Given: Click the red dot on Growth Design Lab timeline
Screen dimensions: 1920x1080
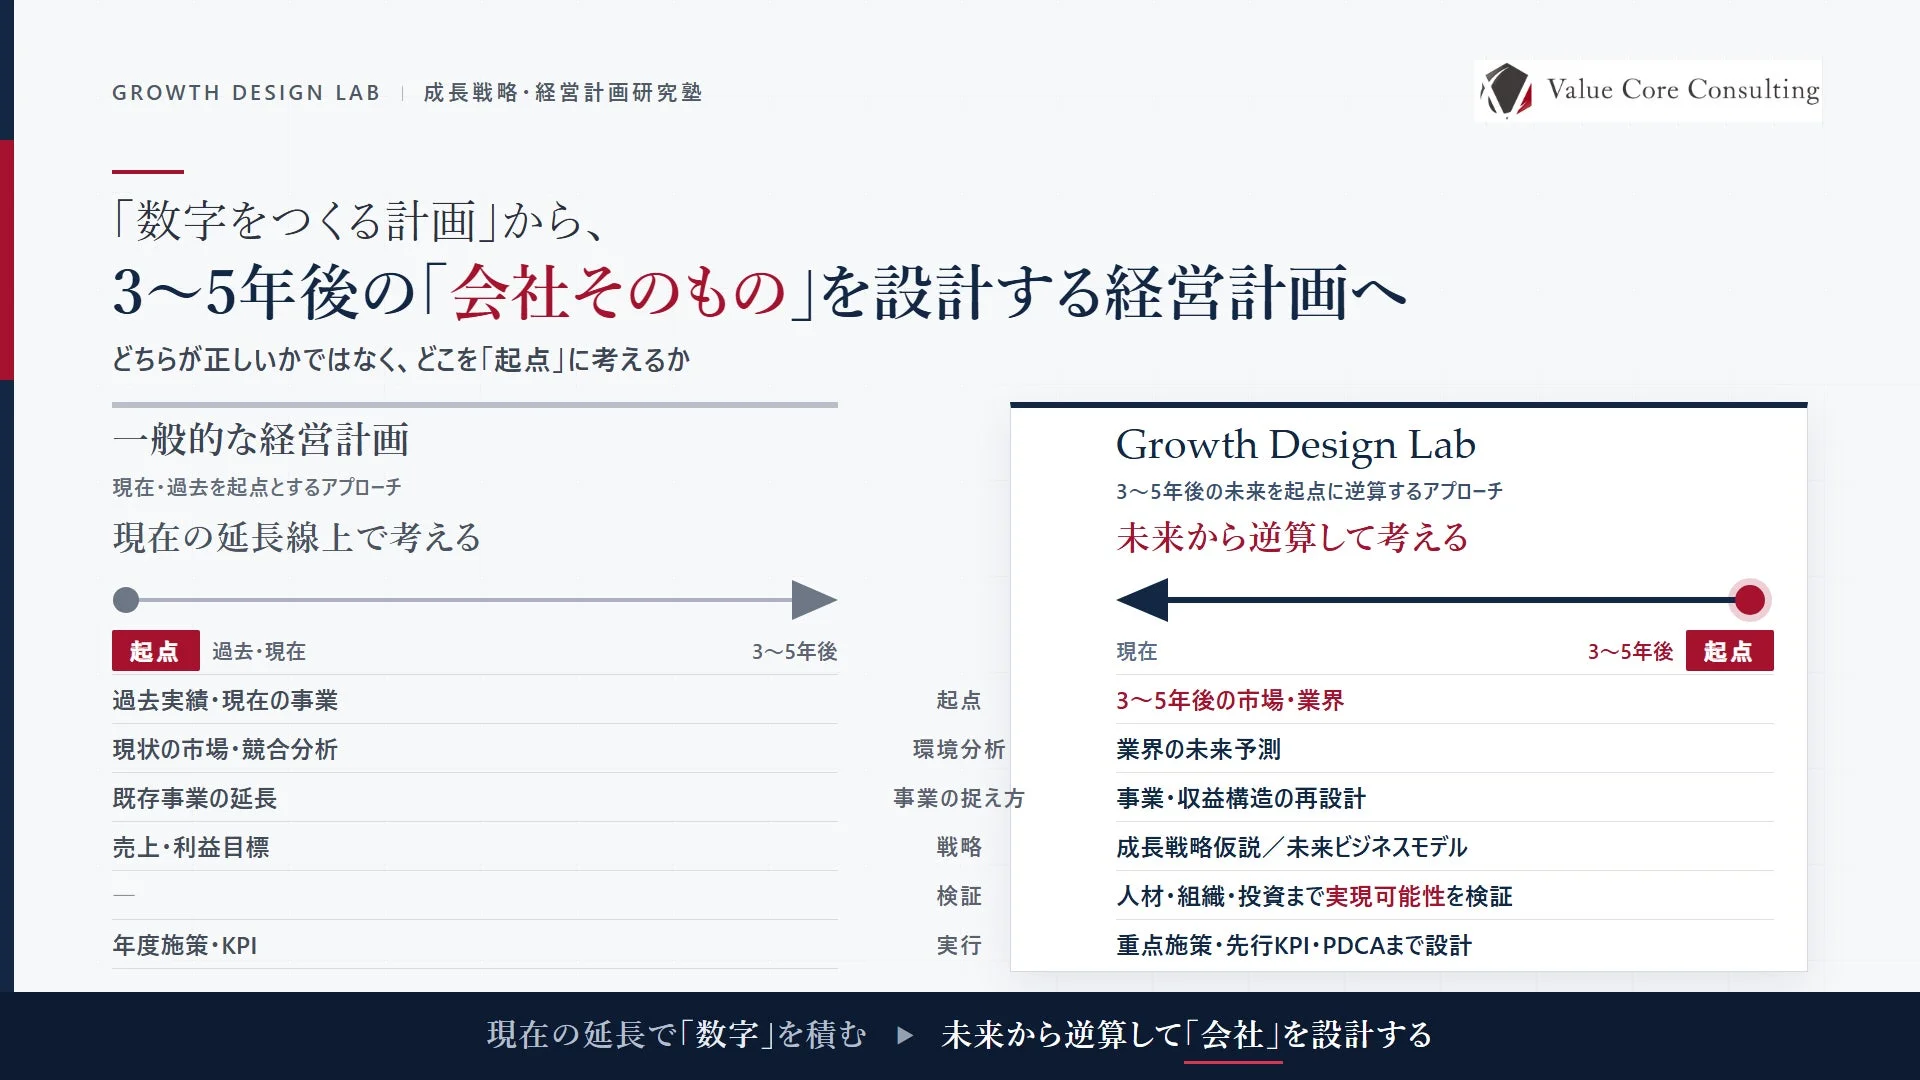Looking at the screenshot, I should point(1749,600).
